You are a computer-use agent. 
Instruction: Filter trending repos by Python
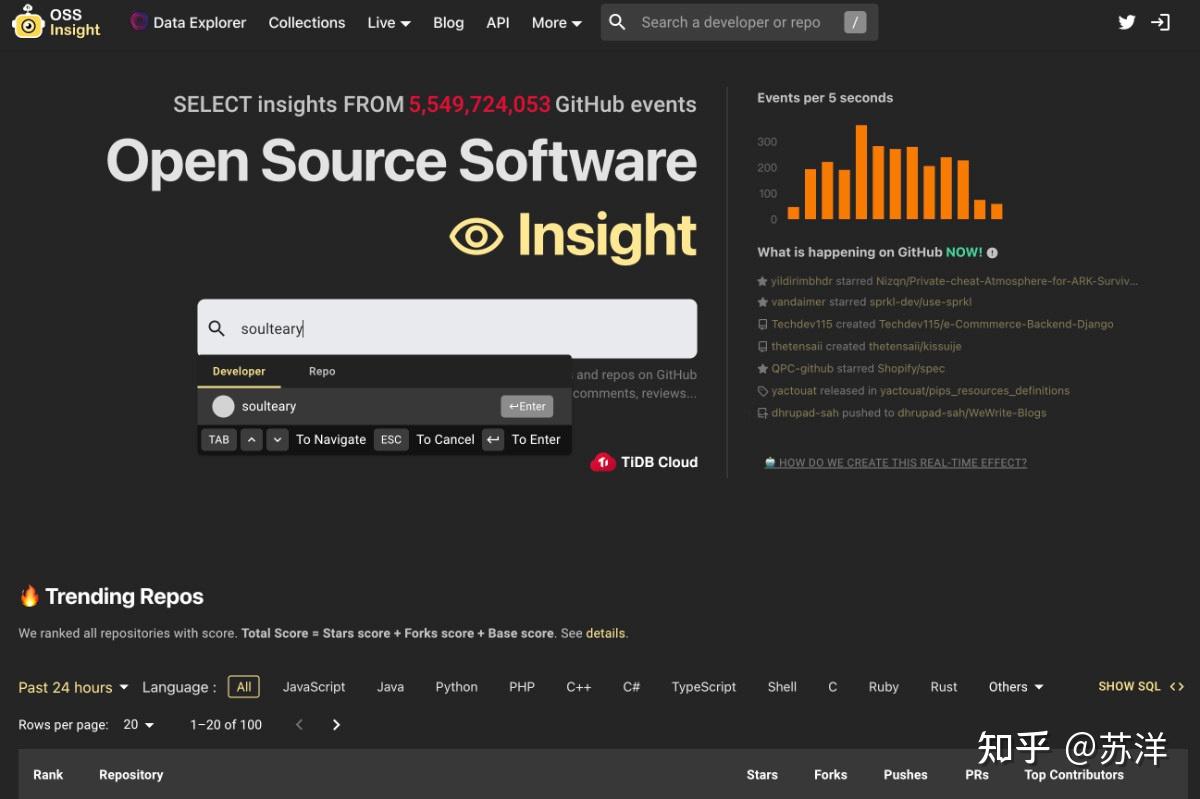[x=456, y=687]
